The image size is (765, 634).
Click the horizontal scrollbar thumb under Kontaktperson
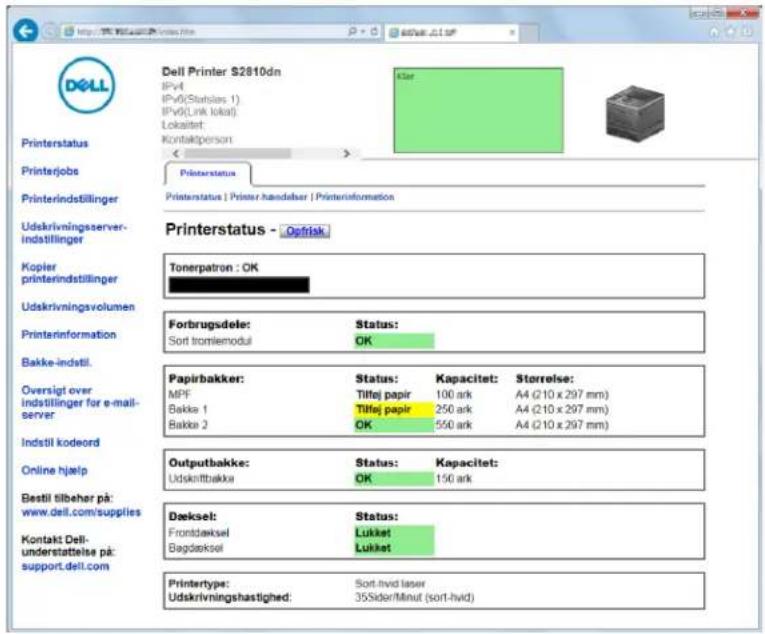point(237,154)
